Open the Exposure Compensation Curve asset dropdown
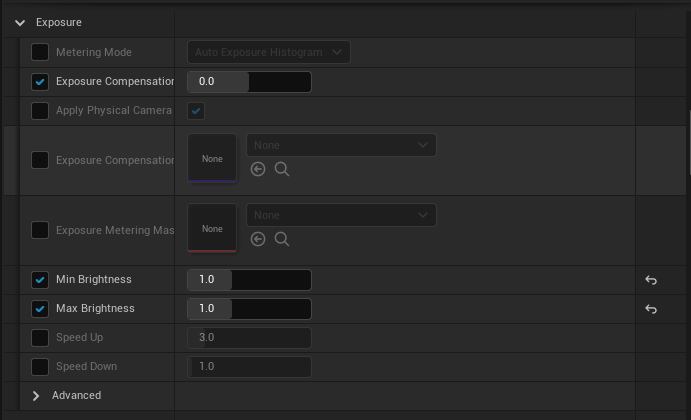Viewport: 691px width, 420px height. 341,145
